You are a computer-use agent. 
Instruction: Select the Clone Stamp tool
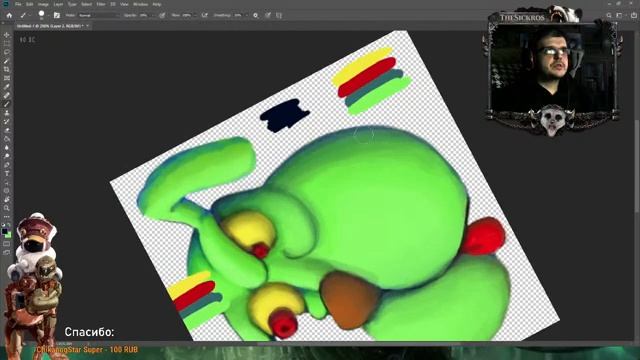7,113
